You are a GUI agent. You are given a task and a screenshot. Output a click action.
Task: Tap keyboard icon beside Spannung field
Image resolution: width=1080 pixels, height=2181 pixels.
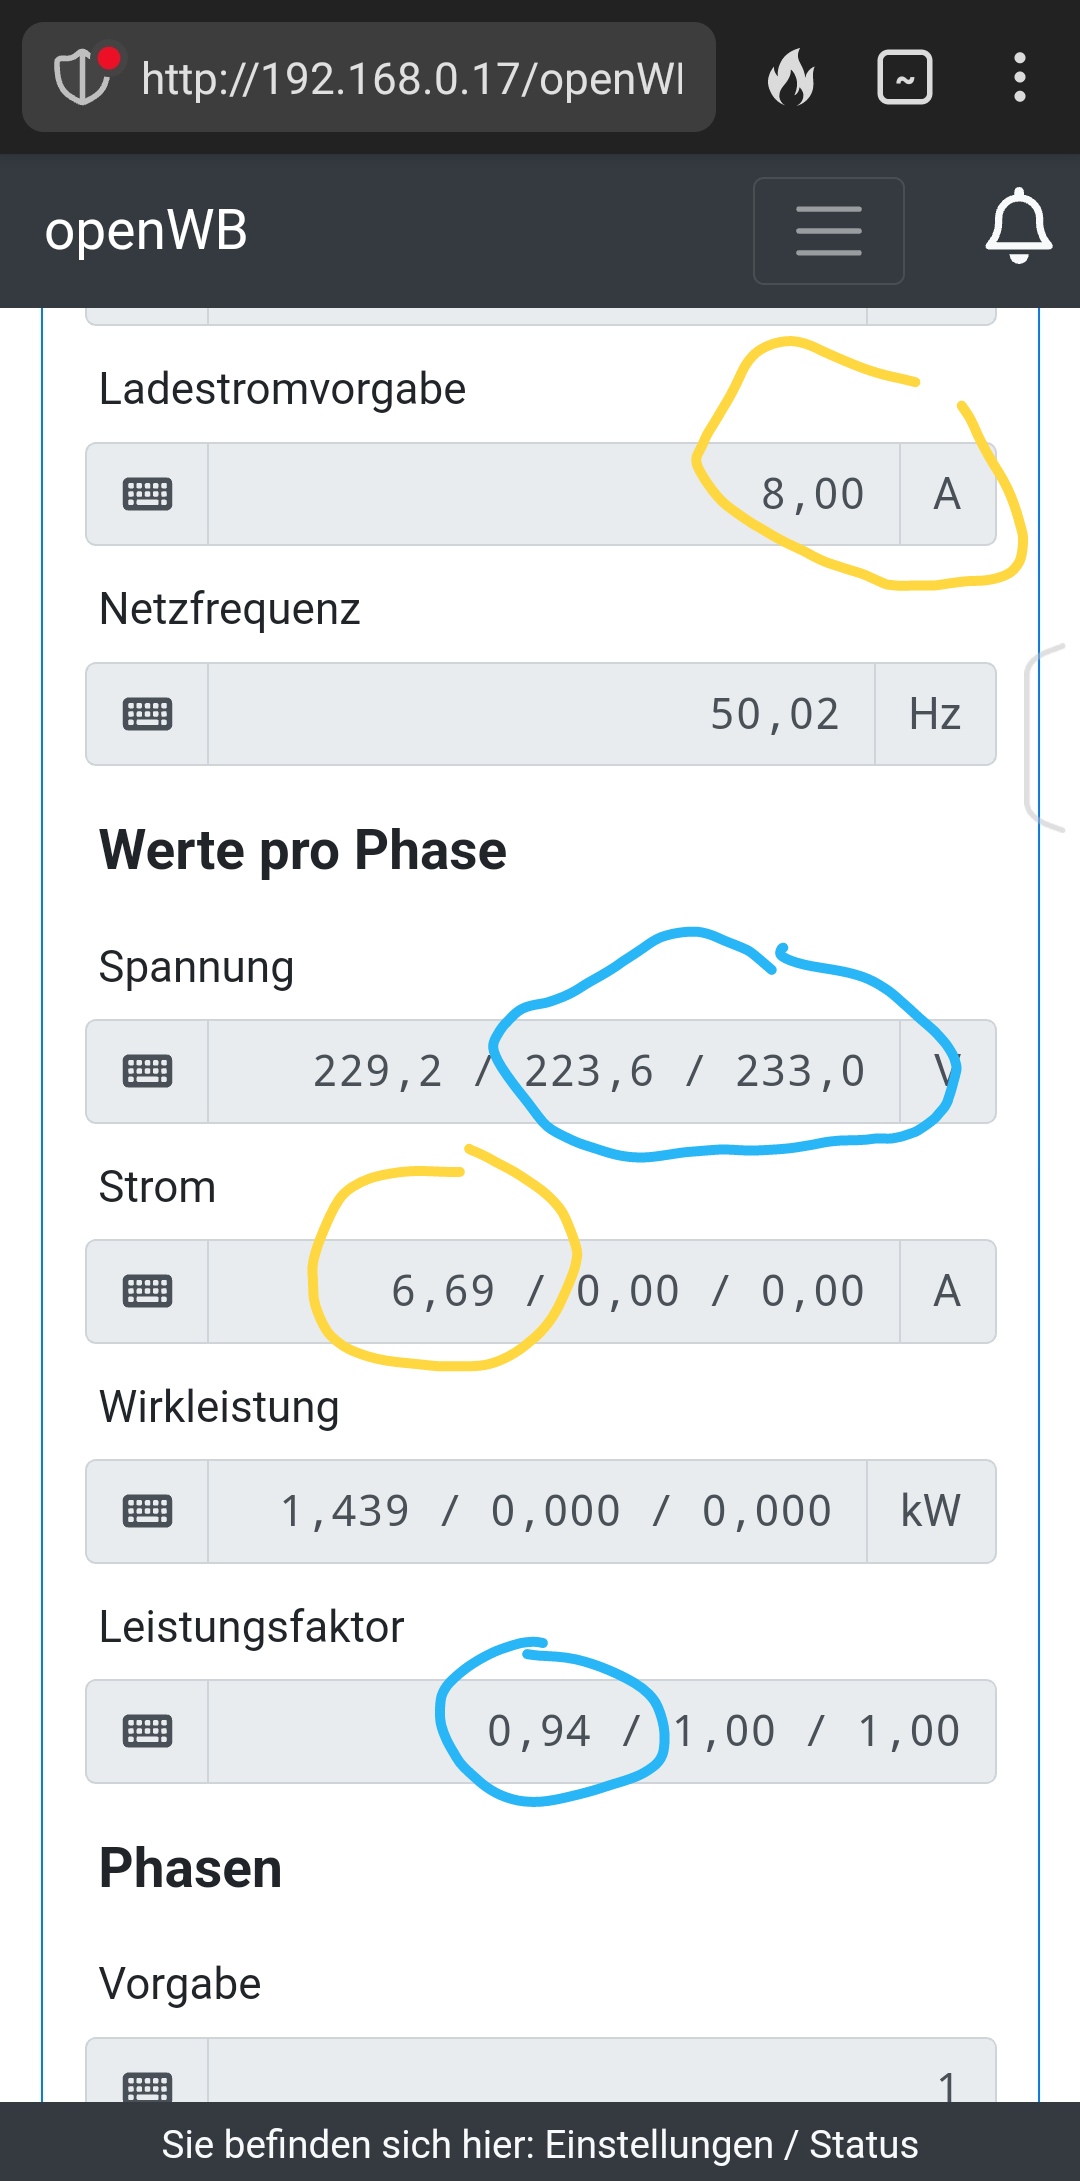pyautogui.click(x=147, y=1071)
